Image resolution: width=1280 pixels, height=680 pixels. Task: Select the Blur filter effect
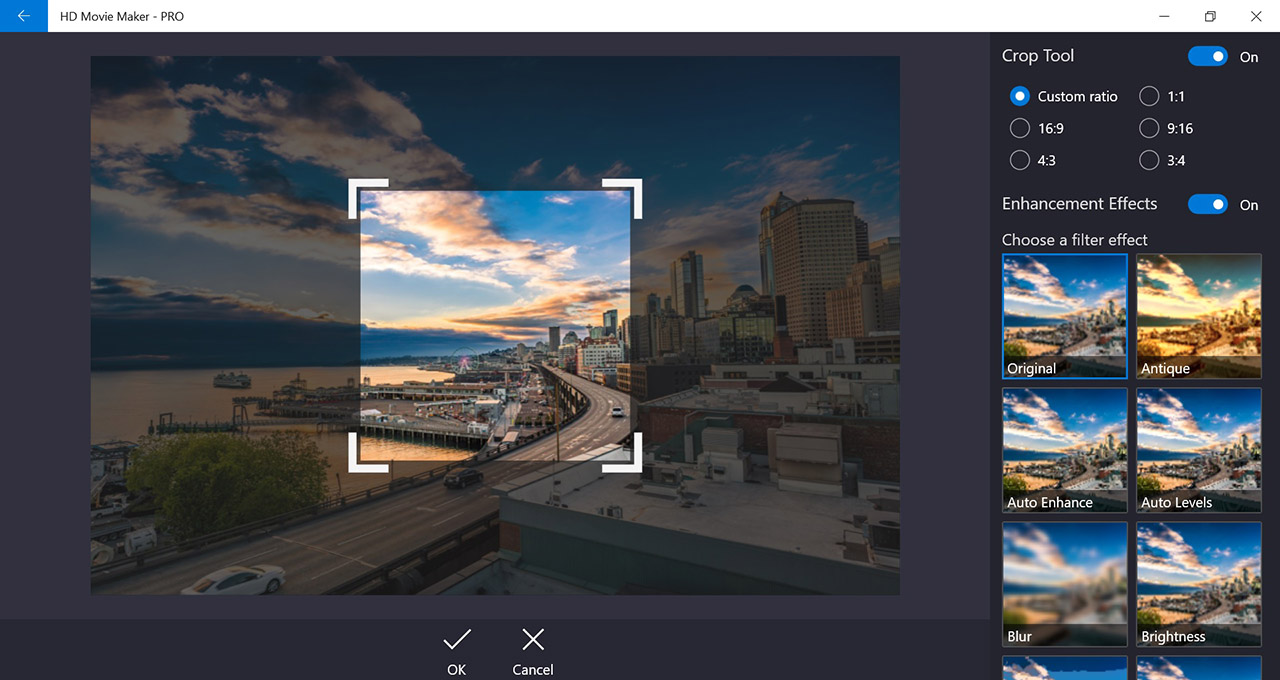click(1065, 584)
